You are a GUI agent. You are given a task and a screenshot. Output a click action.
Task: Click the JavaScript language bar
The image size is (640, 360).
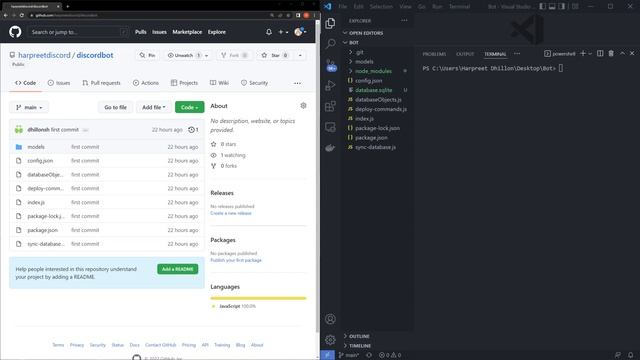coord(258,298)
